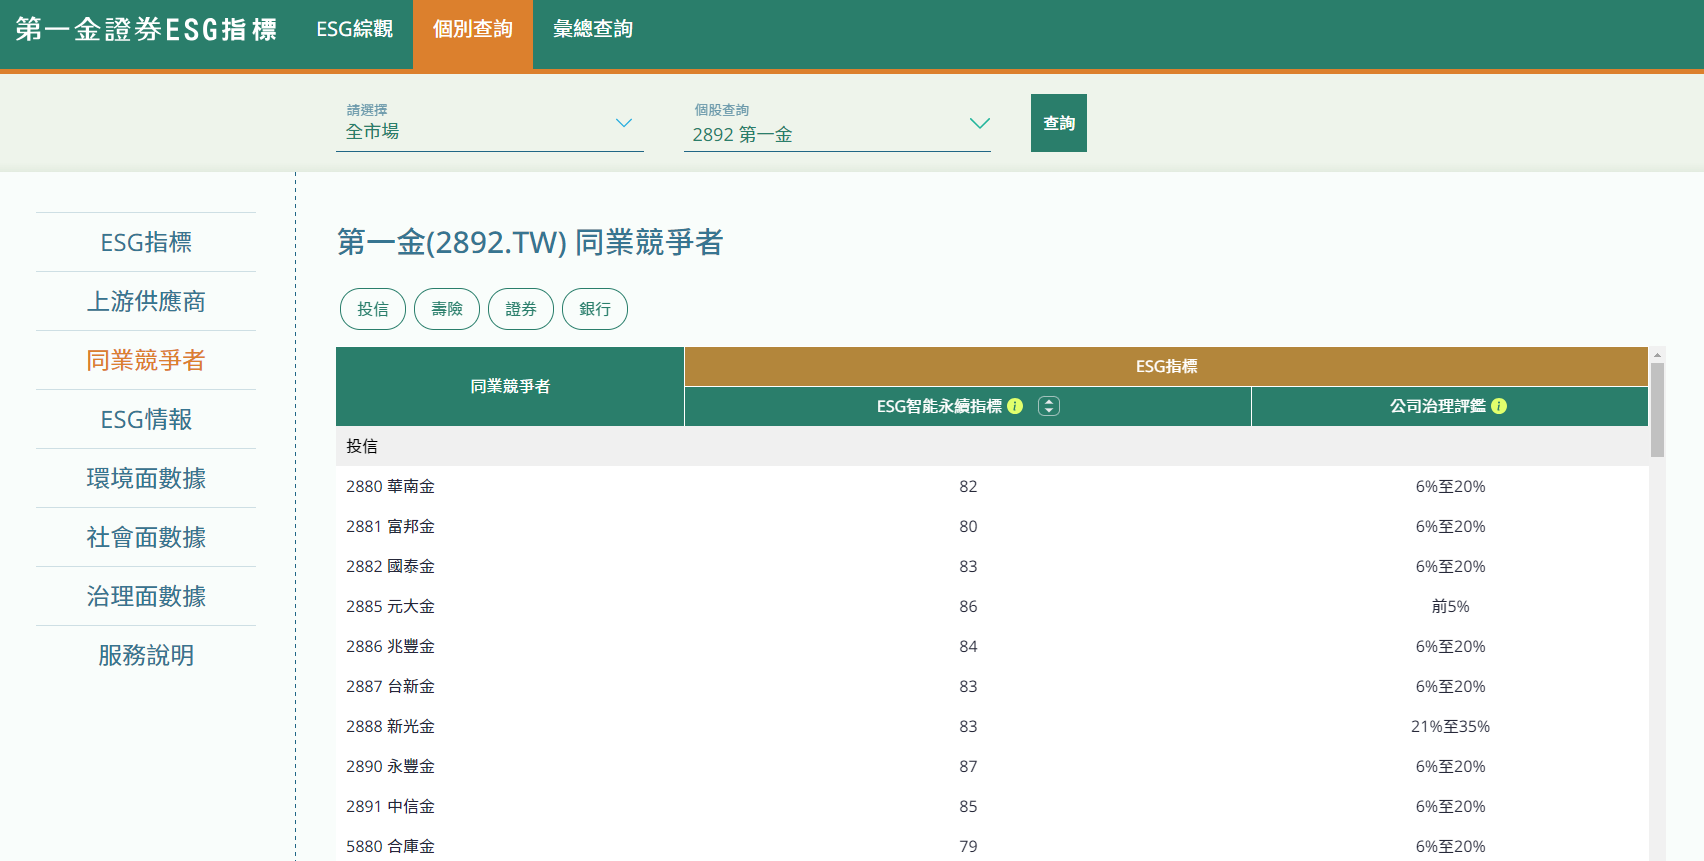The image size is (1704, 861).
Task: Sort by ESG智能永續指標 column
Action: (x=1048, y=406)
